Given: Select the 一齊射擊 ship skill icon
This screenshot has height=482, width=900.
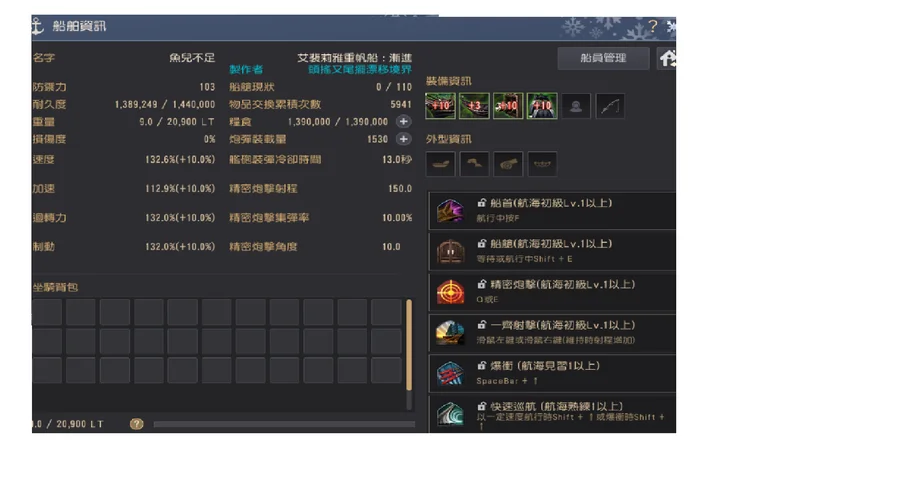Looking at the screenshot, I should pyautogui.click(x=450, y=333).
